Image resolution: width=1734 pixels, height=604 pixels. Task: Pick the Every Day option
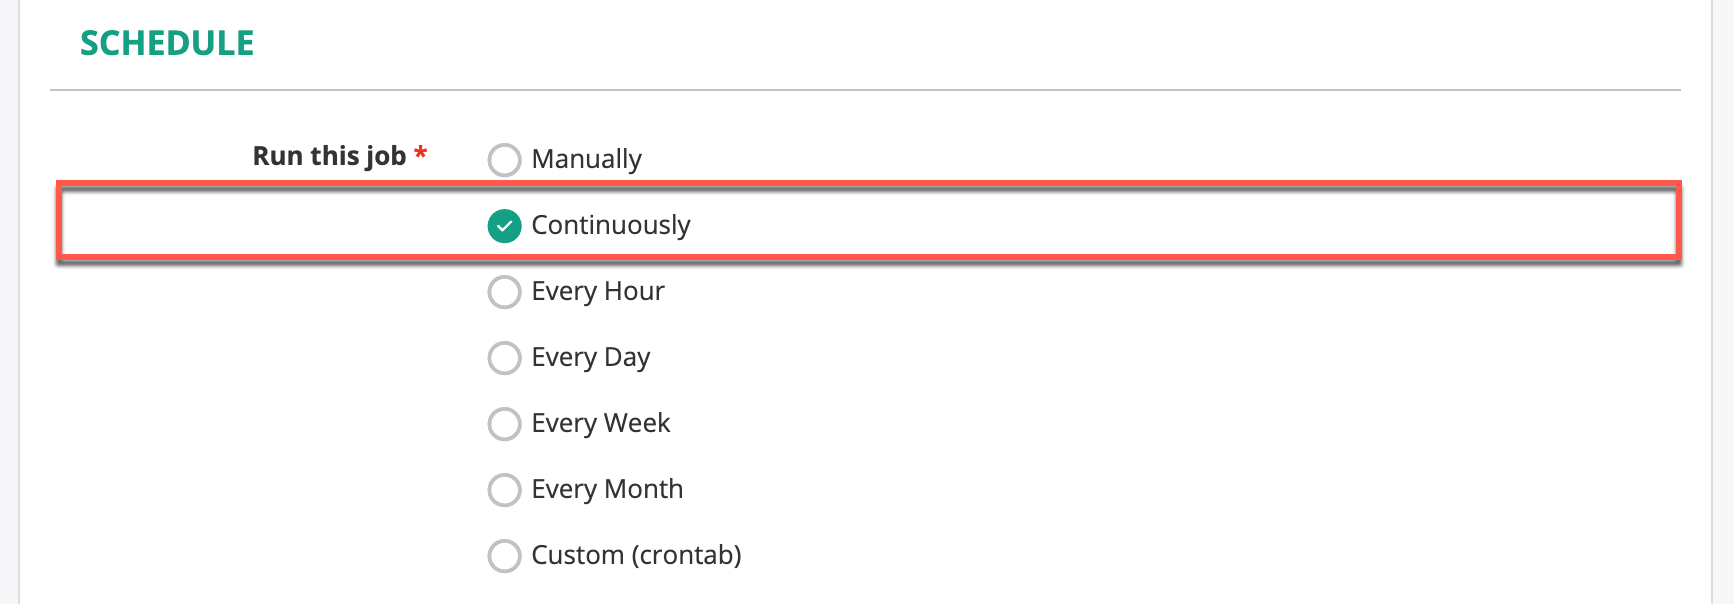click(504, 358)
